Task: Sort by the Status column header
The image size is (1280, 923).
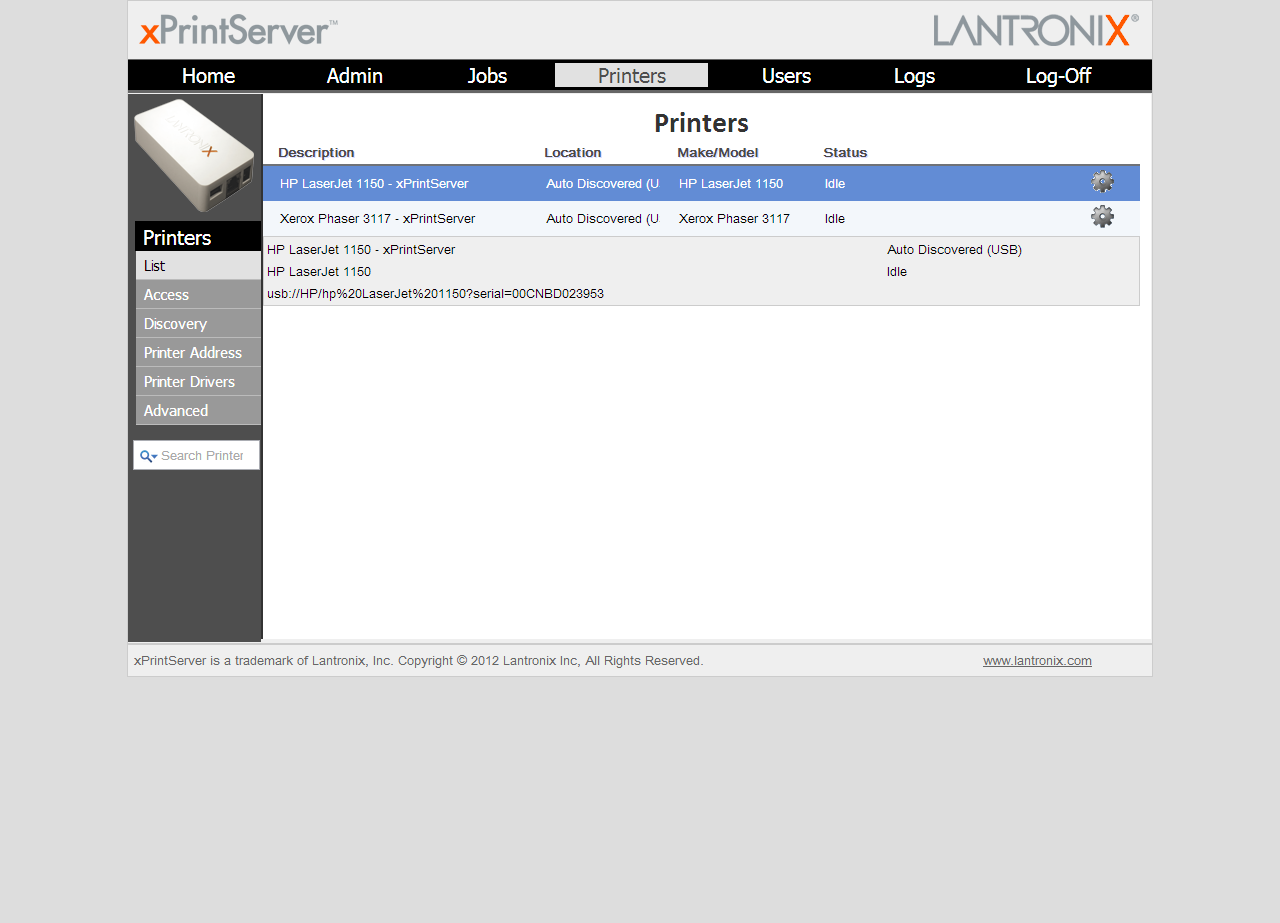Action: [x=845, y=153]
